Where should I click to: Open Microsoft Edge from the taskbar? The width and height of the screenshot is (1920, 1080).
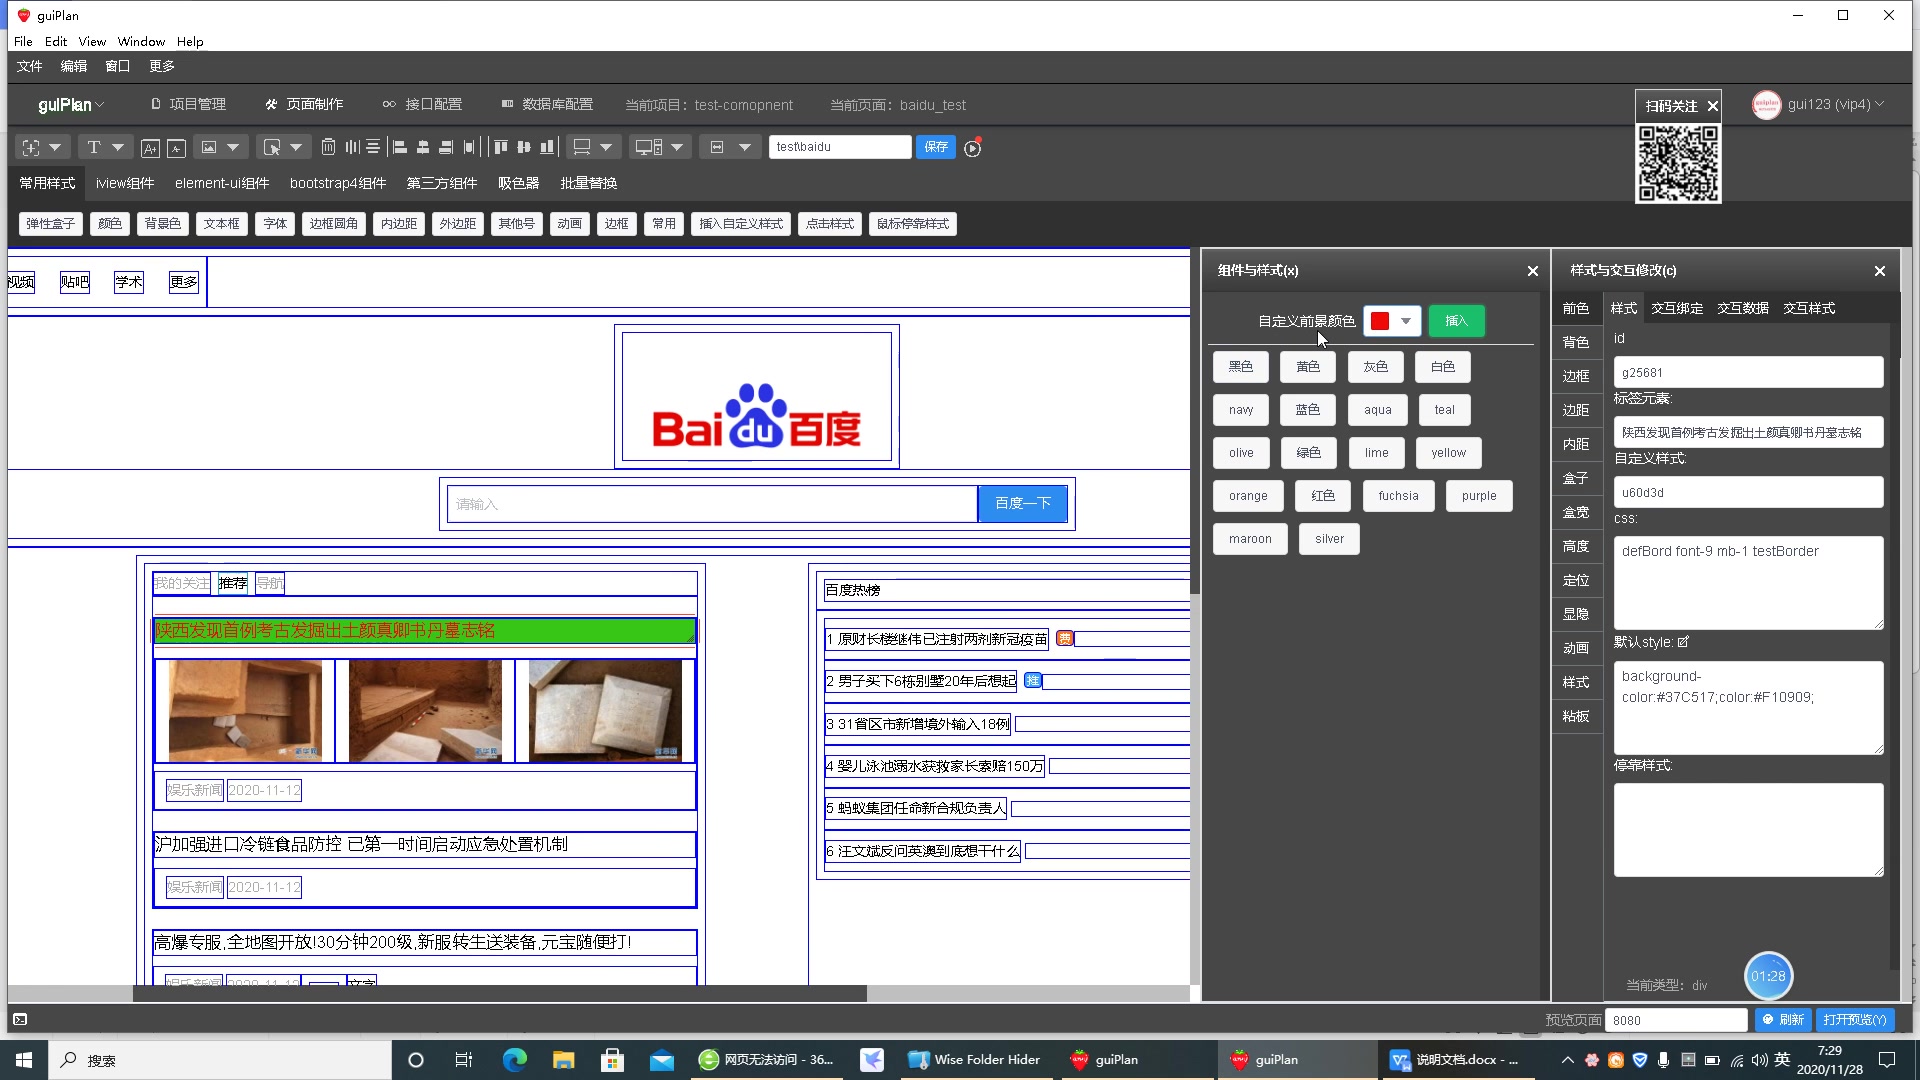click(x=514, y=1060)
